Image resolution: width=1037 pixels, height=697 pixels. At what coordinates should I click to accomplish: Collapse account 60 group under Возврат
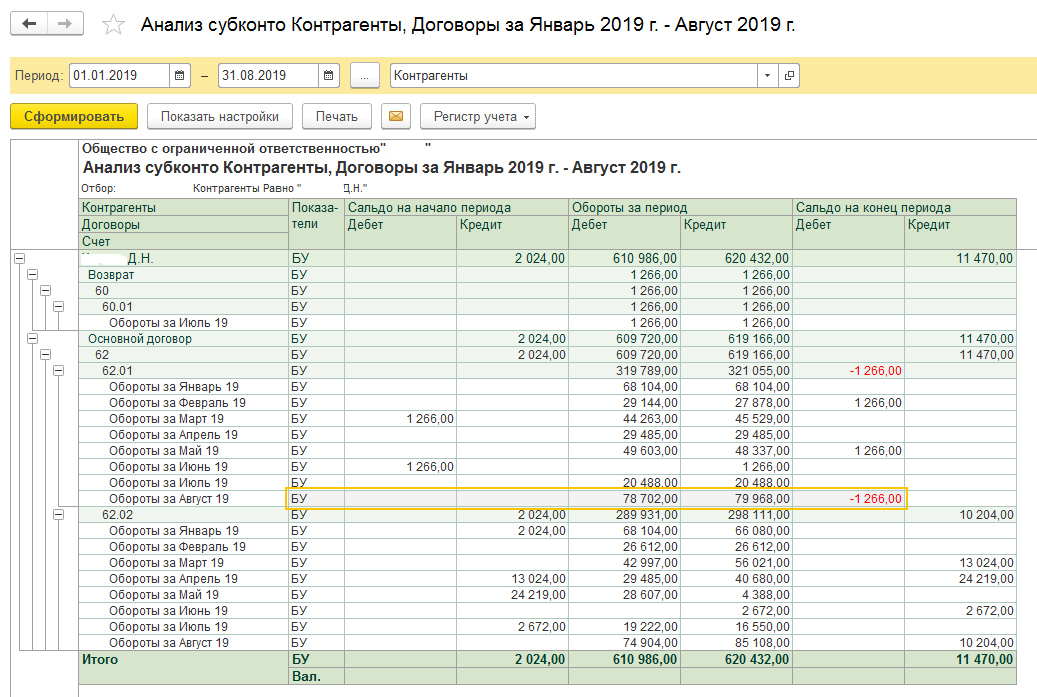coord(45,290)
